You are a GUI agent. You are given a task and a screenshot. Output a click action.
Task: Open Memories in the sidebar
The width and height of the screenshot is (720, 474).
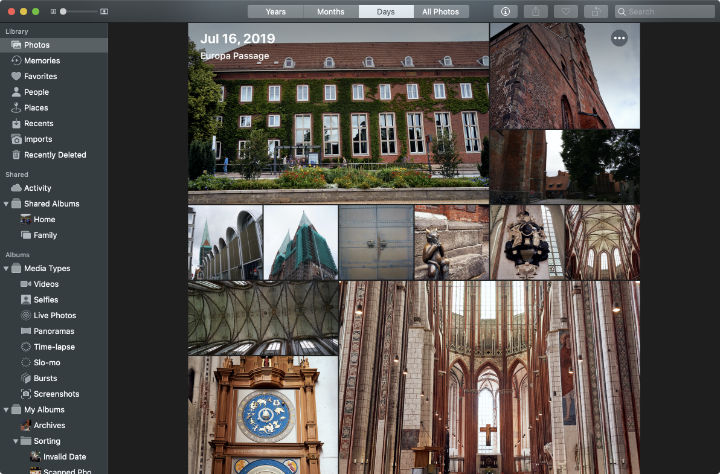(x=41, y=61)
